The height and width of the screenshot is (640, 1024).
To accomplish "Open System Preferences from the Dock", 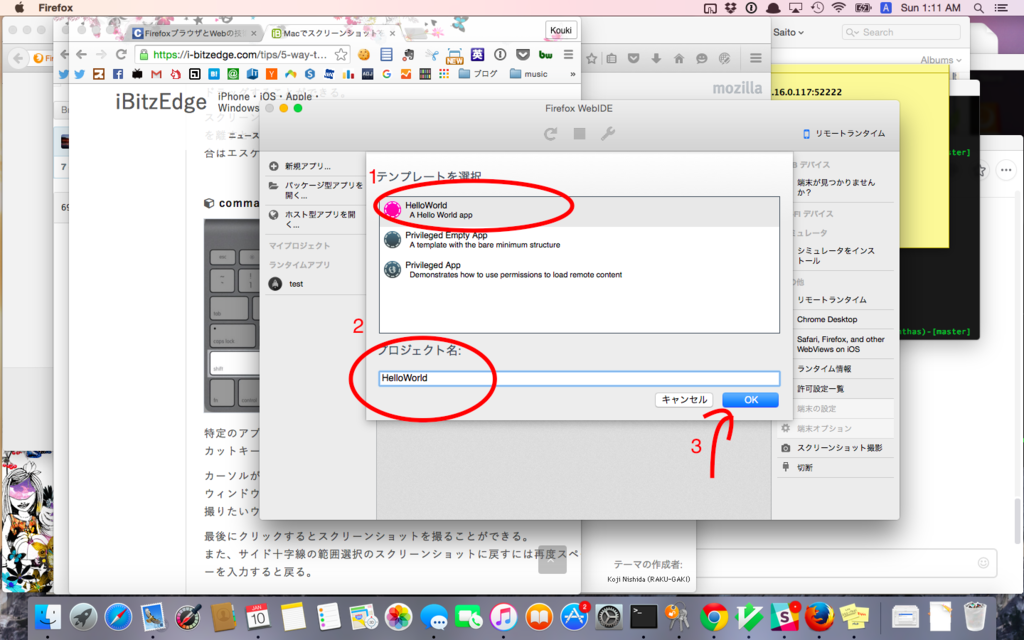I will coord(609,616).
